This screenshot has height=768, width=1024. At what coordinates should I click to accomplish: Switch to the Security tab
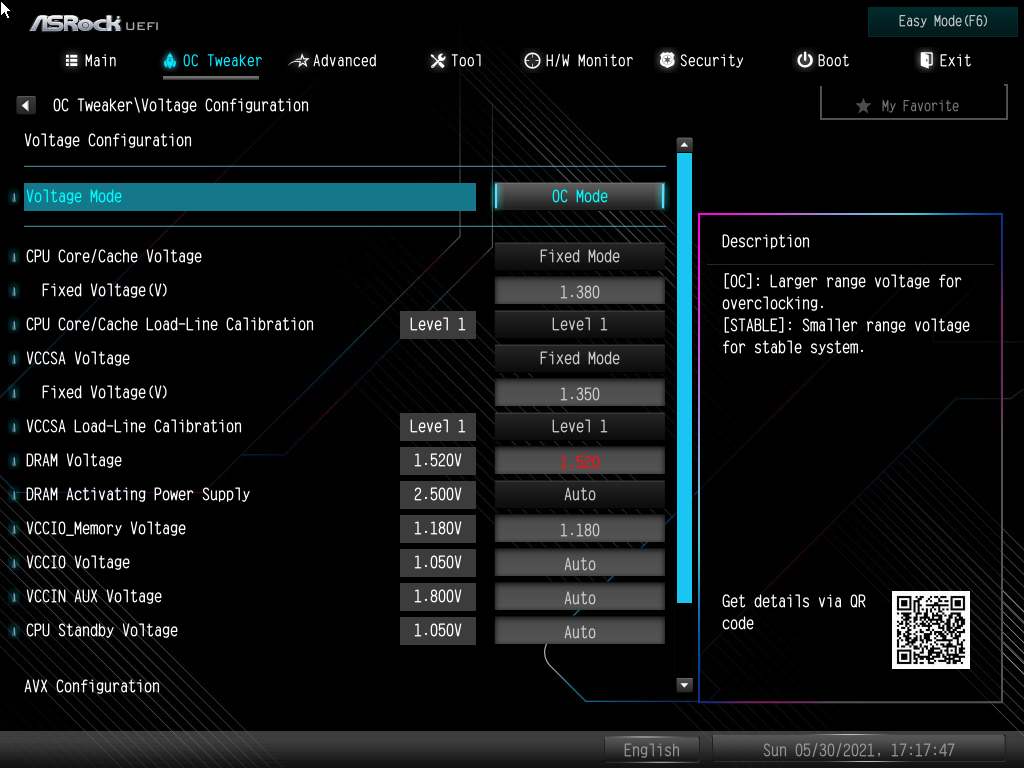point(701,60)
